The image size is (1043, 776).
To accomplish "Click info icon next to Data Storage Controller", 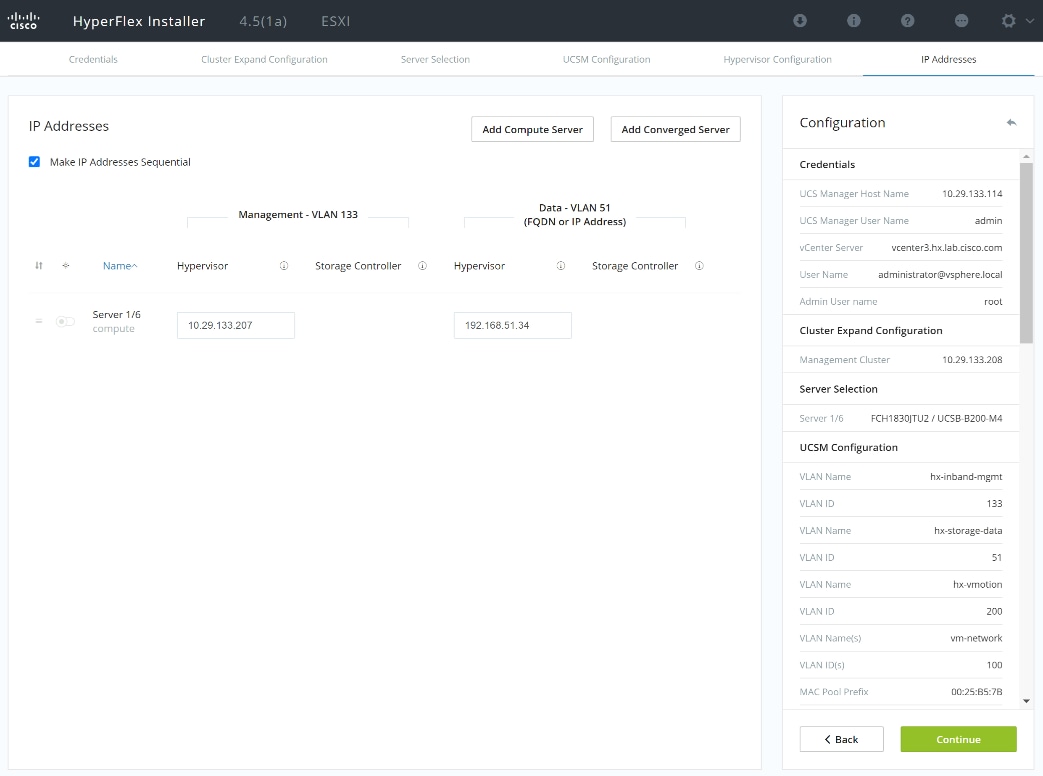I will [699, 266].
